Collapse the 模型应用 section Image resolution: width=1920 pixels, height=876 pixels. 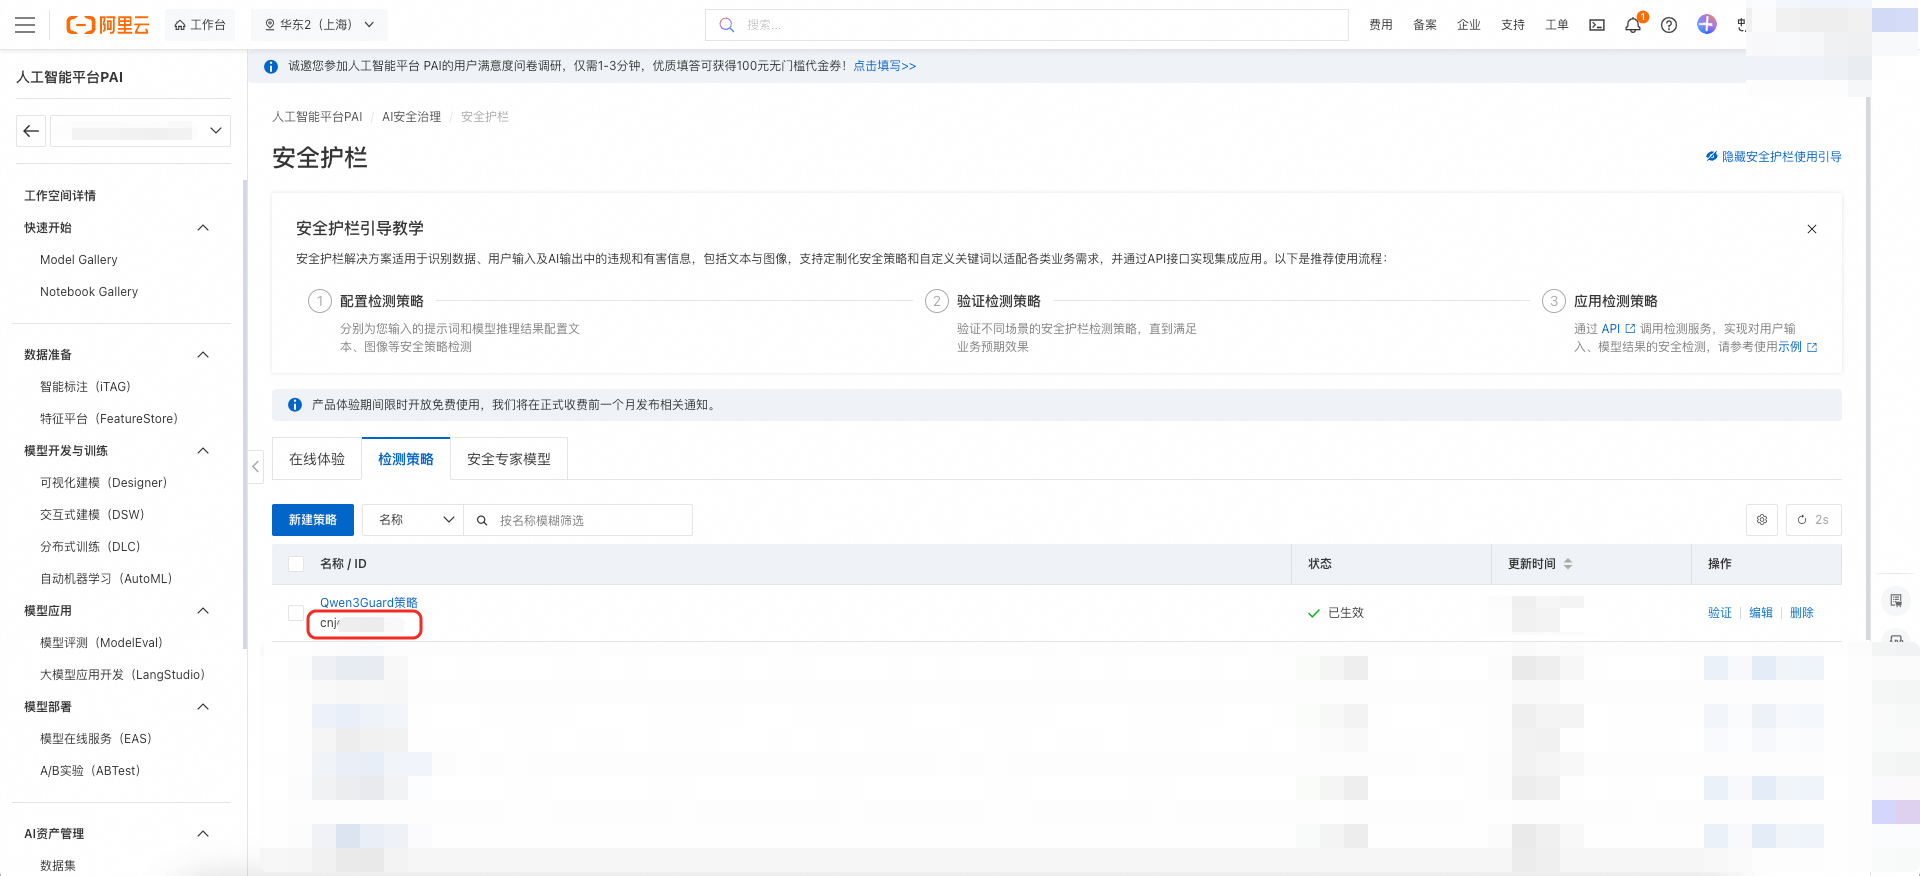click(x=203, y=611)
